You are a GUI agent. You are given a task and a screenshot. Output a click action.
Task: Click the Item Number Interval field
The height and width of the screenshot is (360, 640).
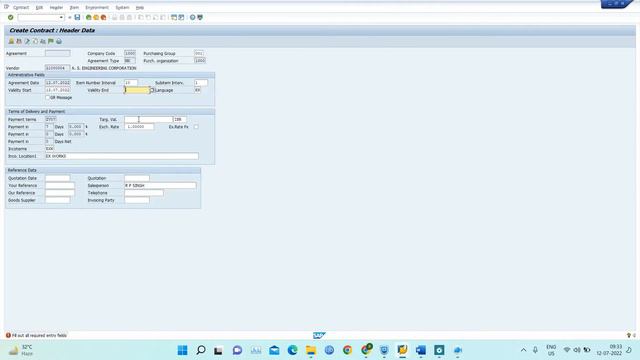(131, 83)
